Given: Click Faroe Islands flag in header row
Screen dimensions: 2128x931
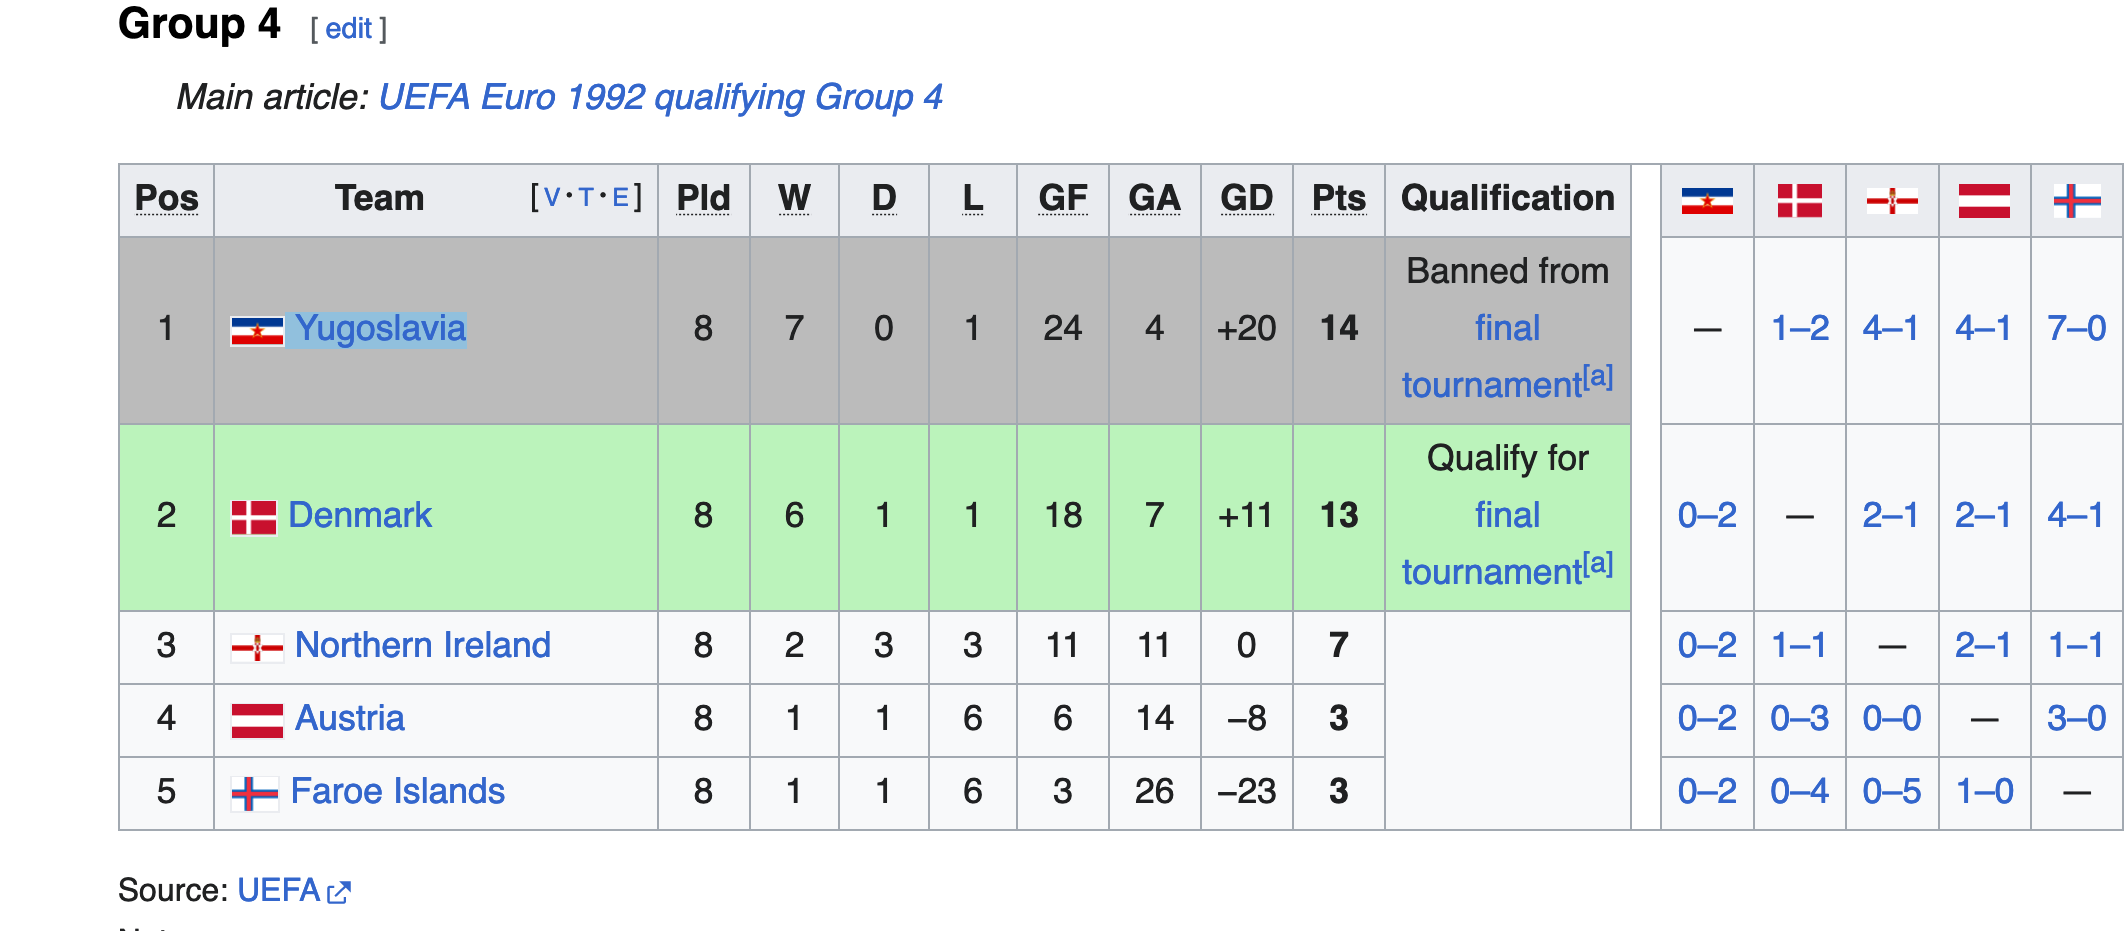Looking at the screenshot, I should (x=2076, y=200).
